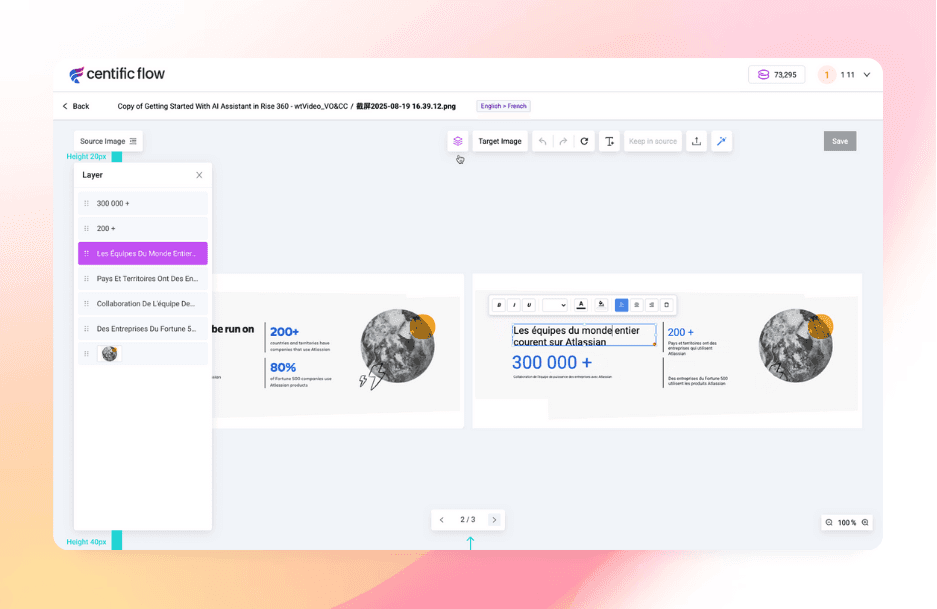Zoom out with the minus magnifier
This screenshot has height=609, width=937.
coord(829,522)
